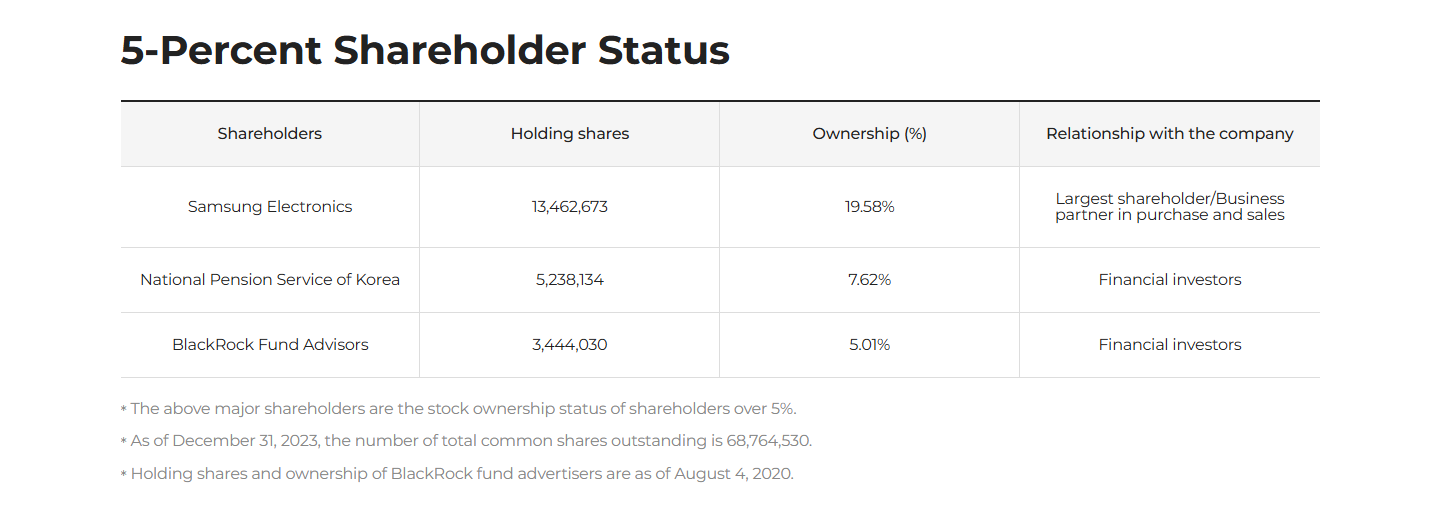Click the 5,238,134 holding shares value
The width and height of the screenshot is (1441, 530).
coord(570,280)
